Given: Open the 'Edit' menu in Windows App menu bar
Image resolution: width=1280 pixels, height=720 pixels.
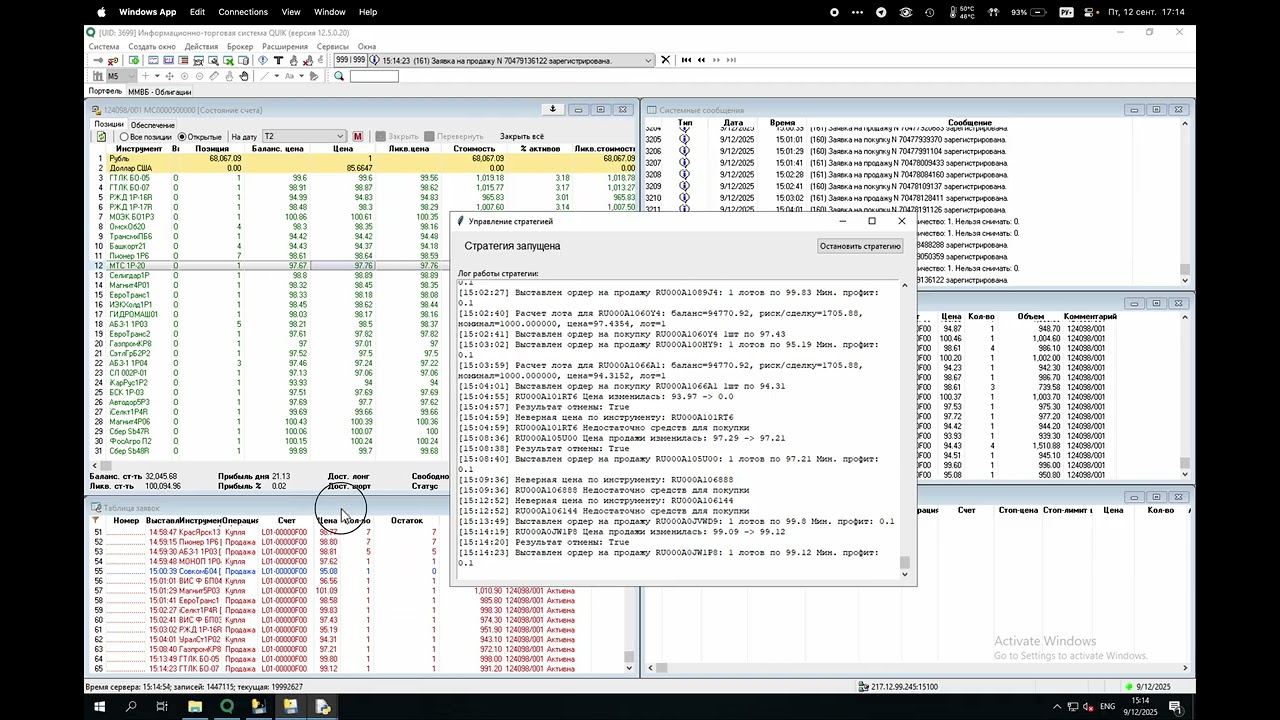Looking at the screenshot, I should 197,12.
